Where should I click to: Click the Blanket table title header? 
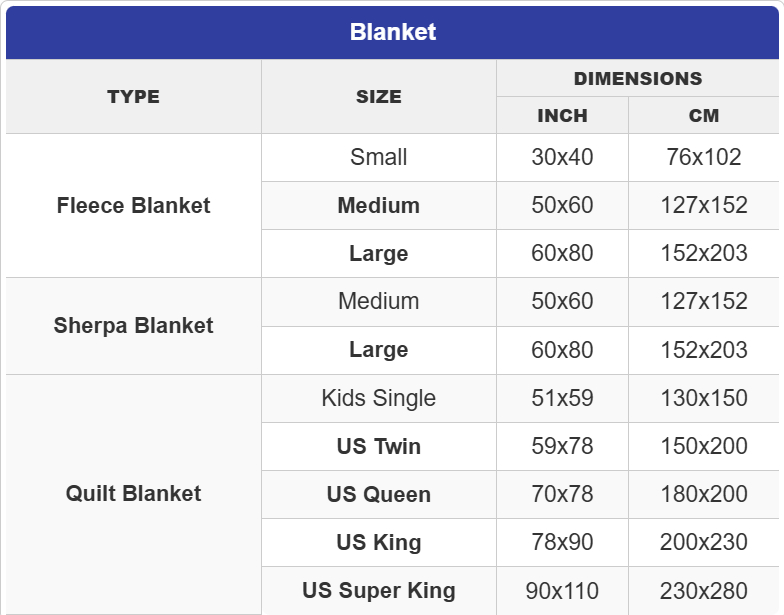point(392,32)
